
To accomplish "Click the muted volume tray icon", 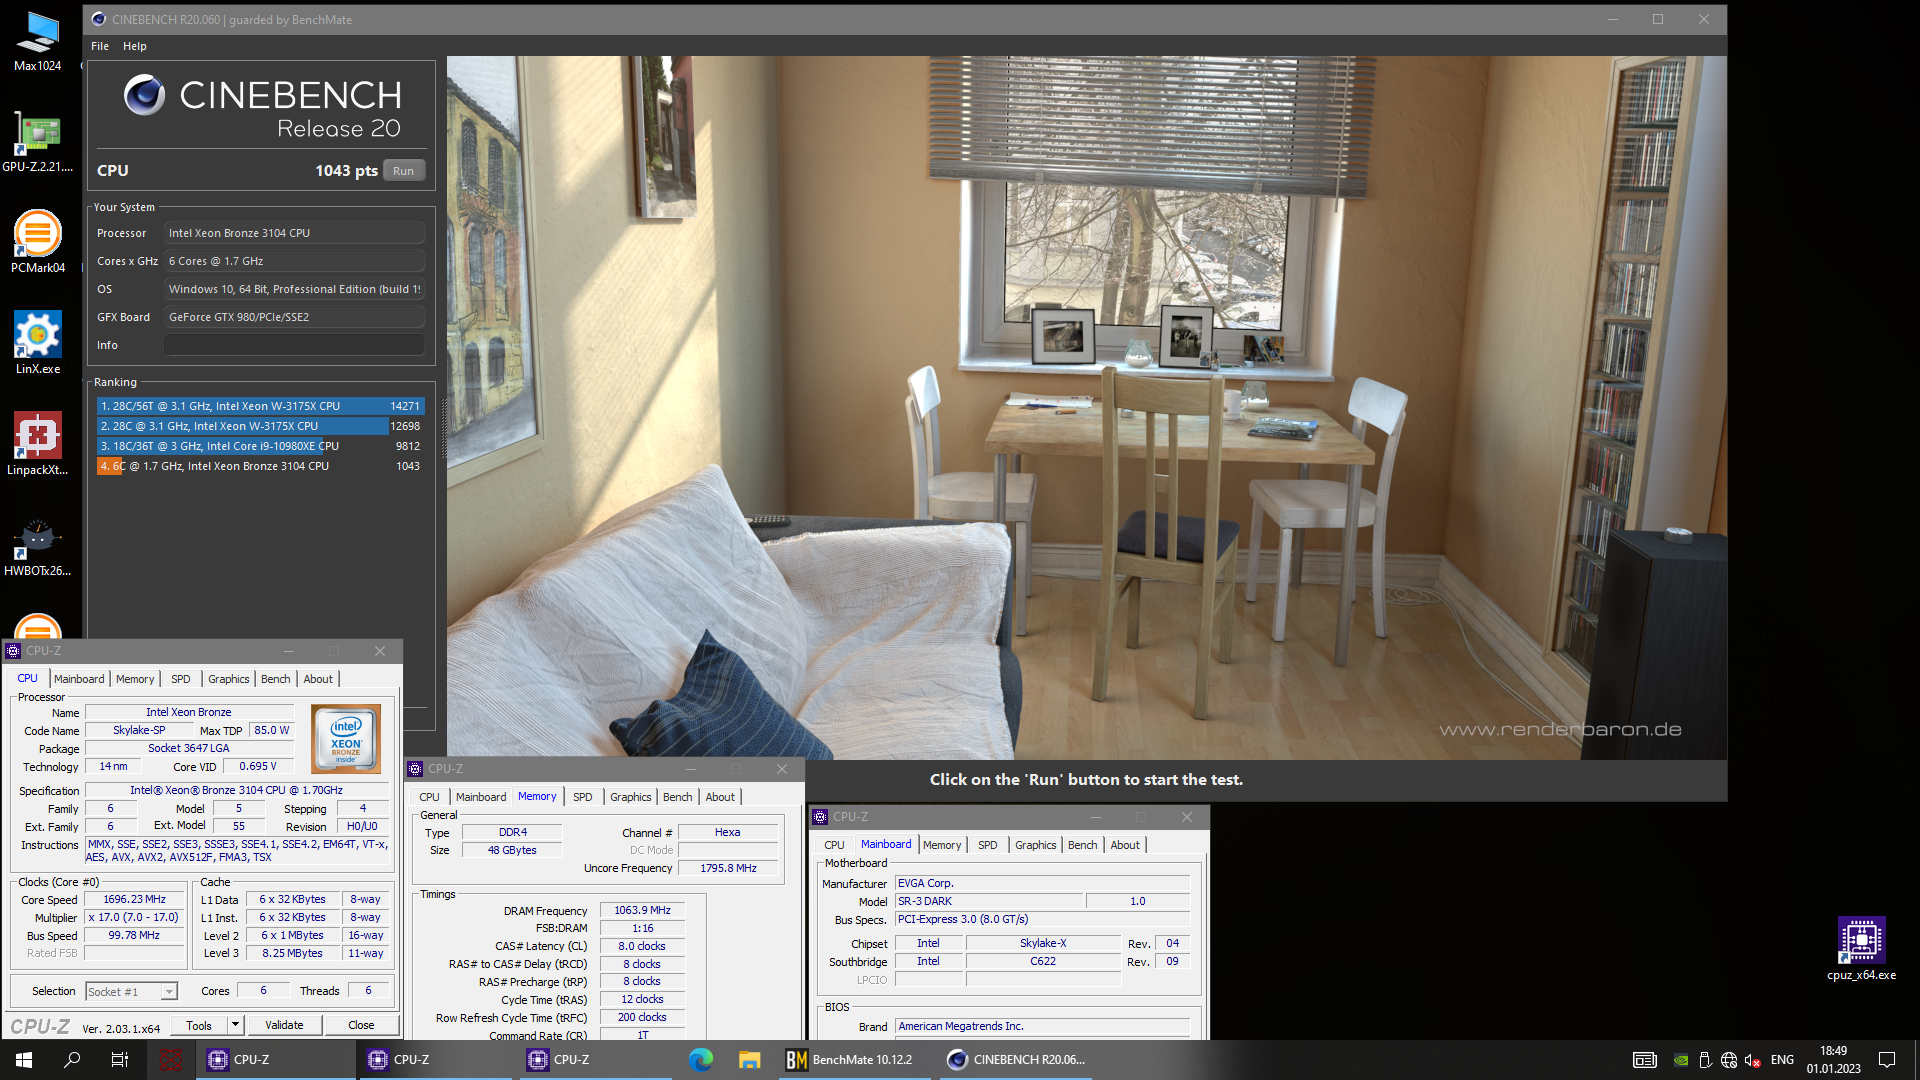I will (1753, 1060).
